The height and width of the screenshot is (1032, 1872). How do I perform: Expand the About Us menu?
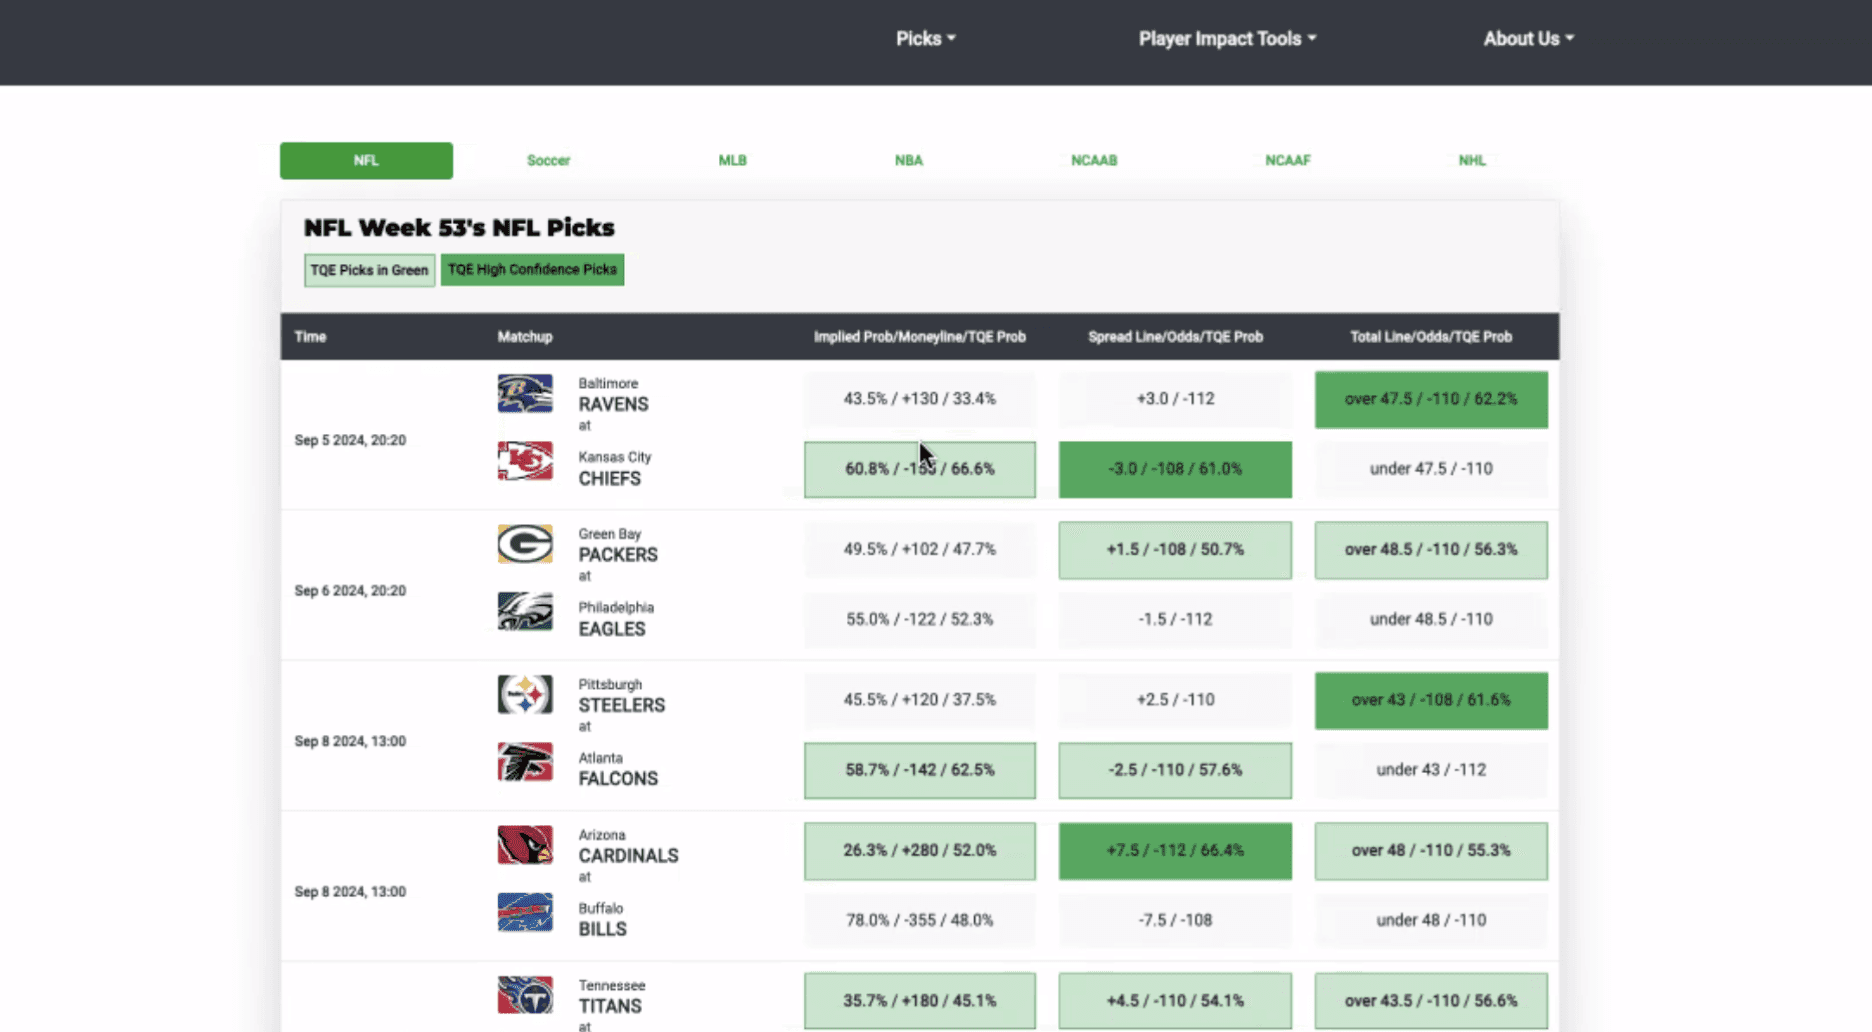[x=1528, y=38]
